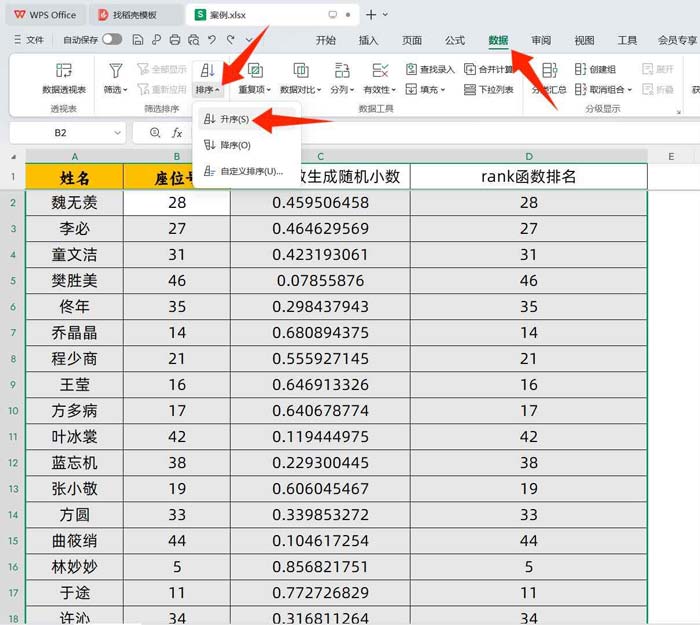Screen dimensions: 700x625
Task: Switch to the Formulas (公式) ribbon tab
Action: [454, 40]
